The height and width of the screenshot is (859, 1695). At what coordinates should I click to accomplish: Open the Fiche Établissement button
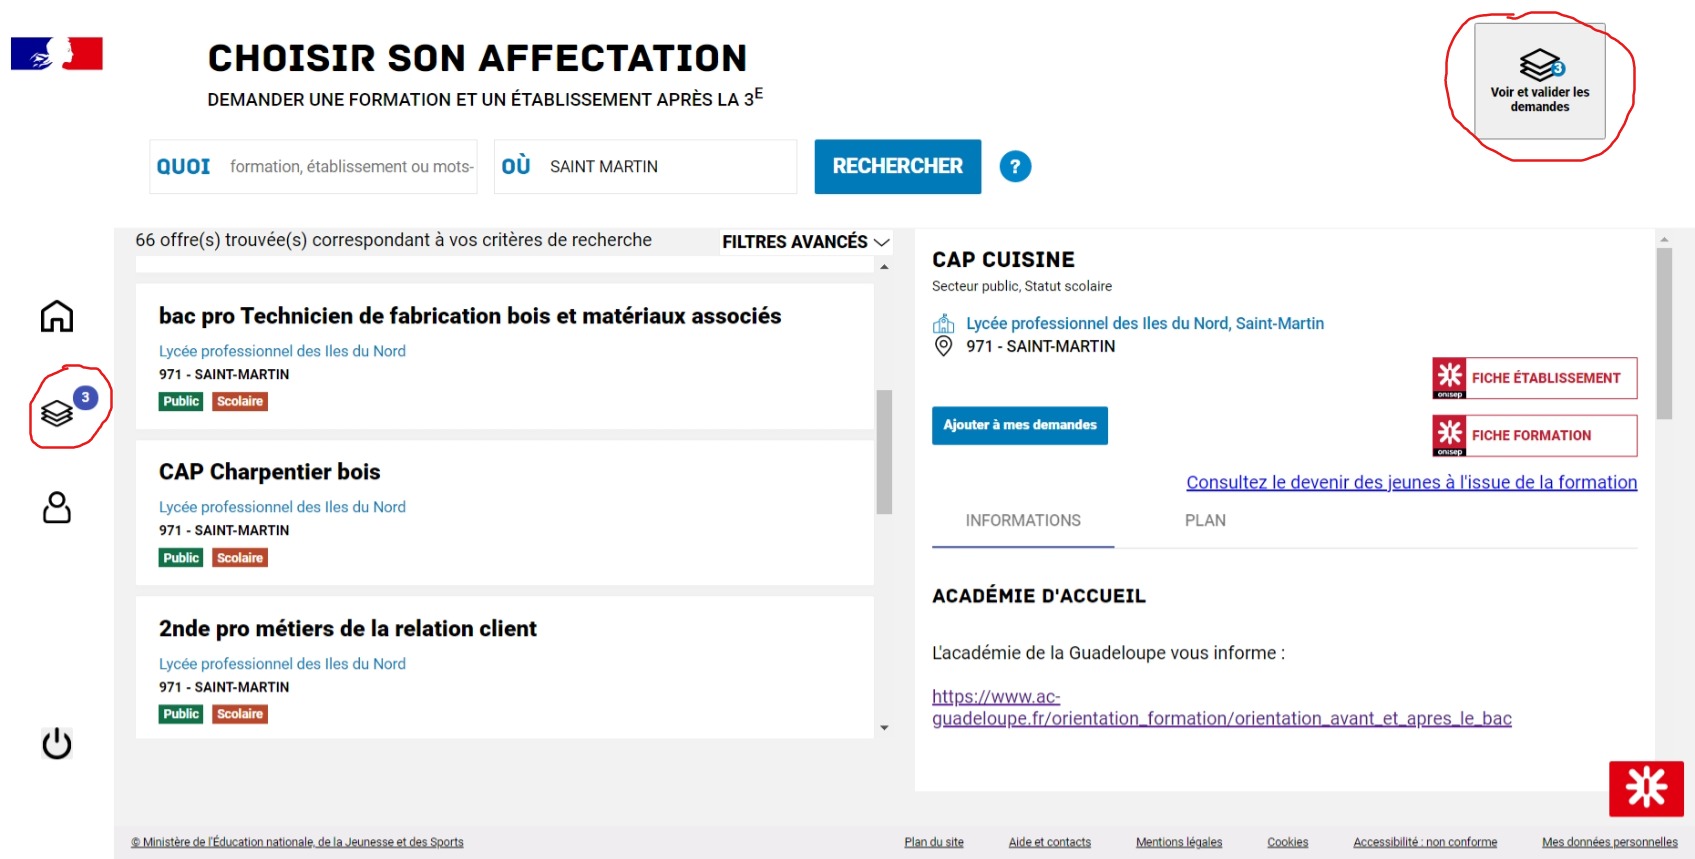pyautogui.click(x=1534, y=378)
